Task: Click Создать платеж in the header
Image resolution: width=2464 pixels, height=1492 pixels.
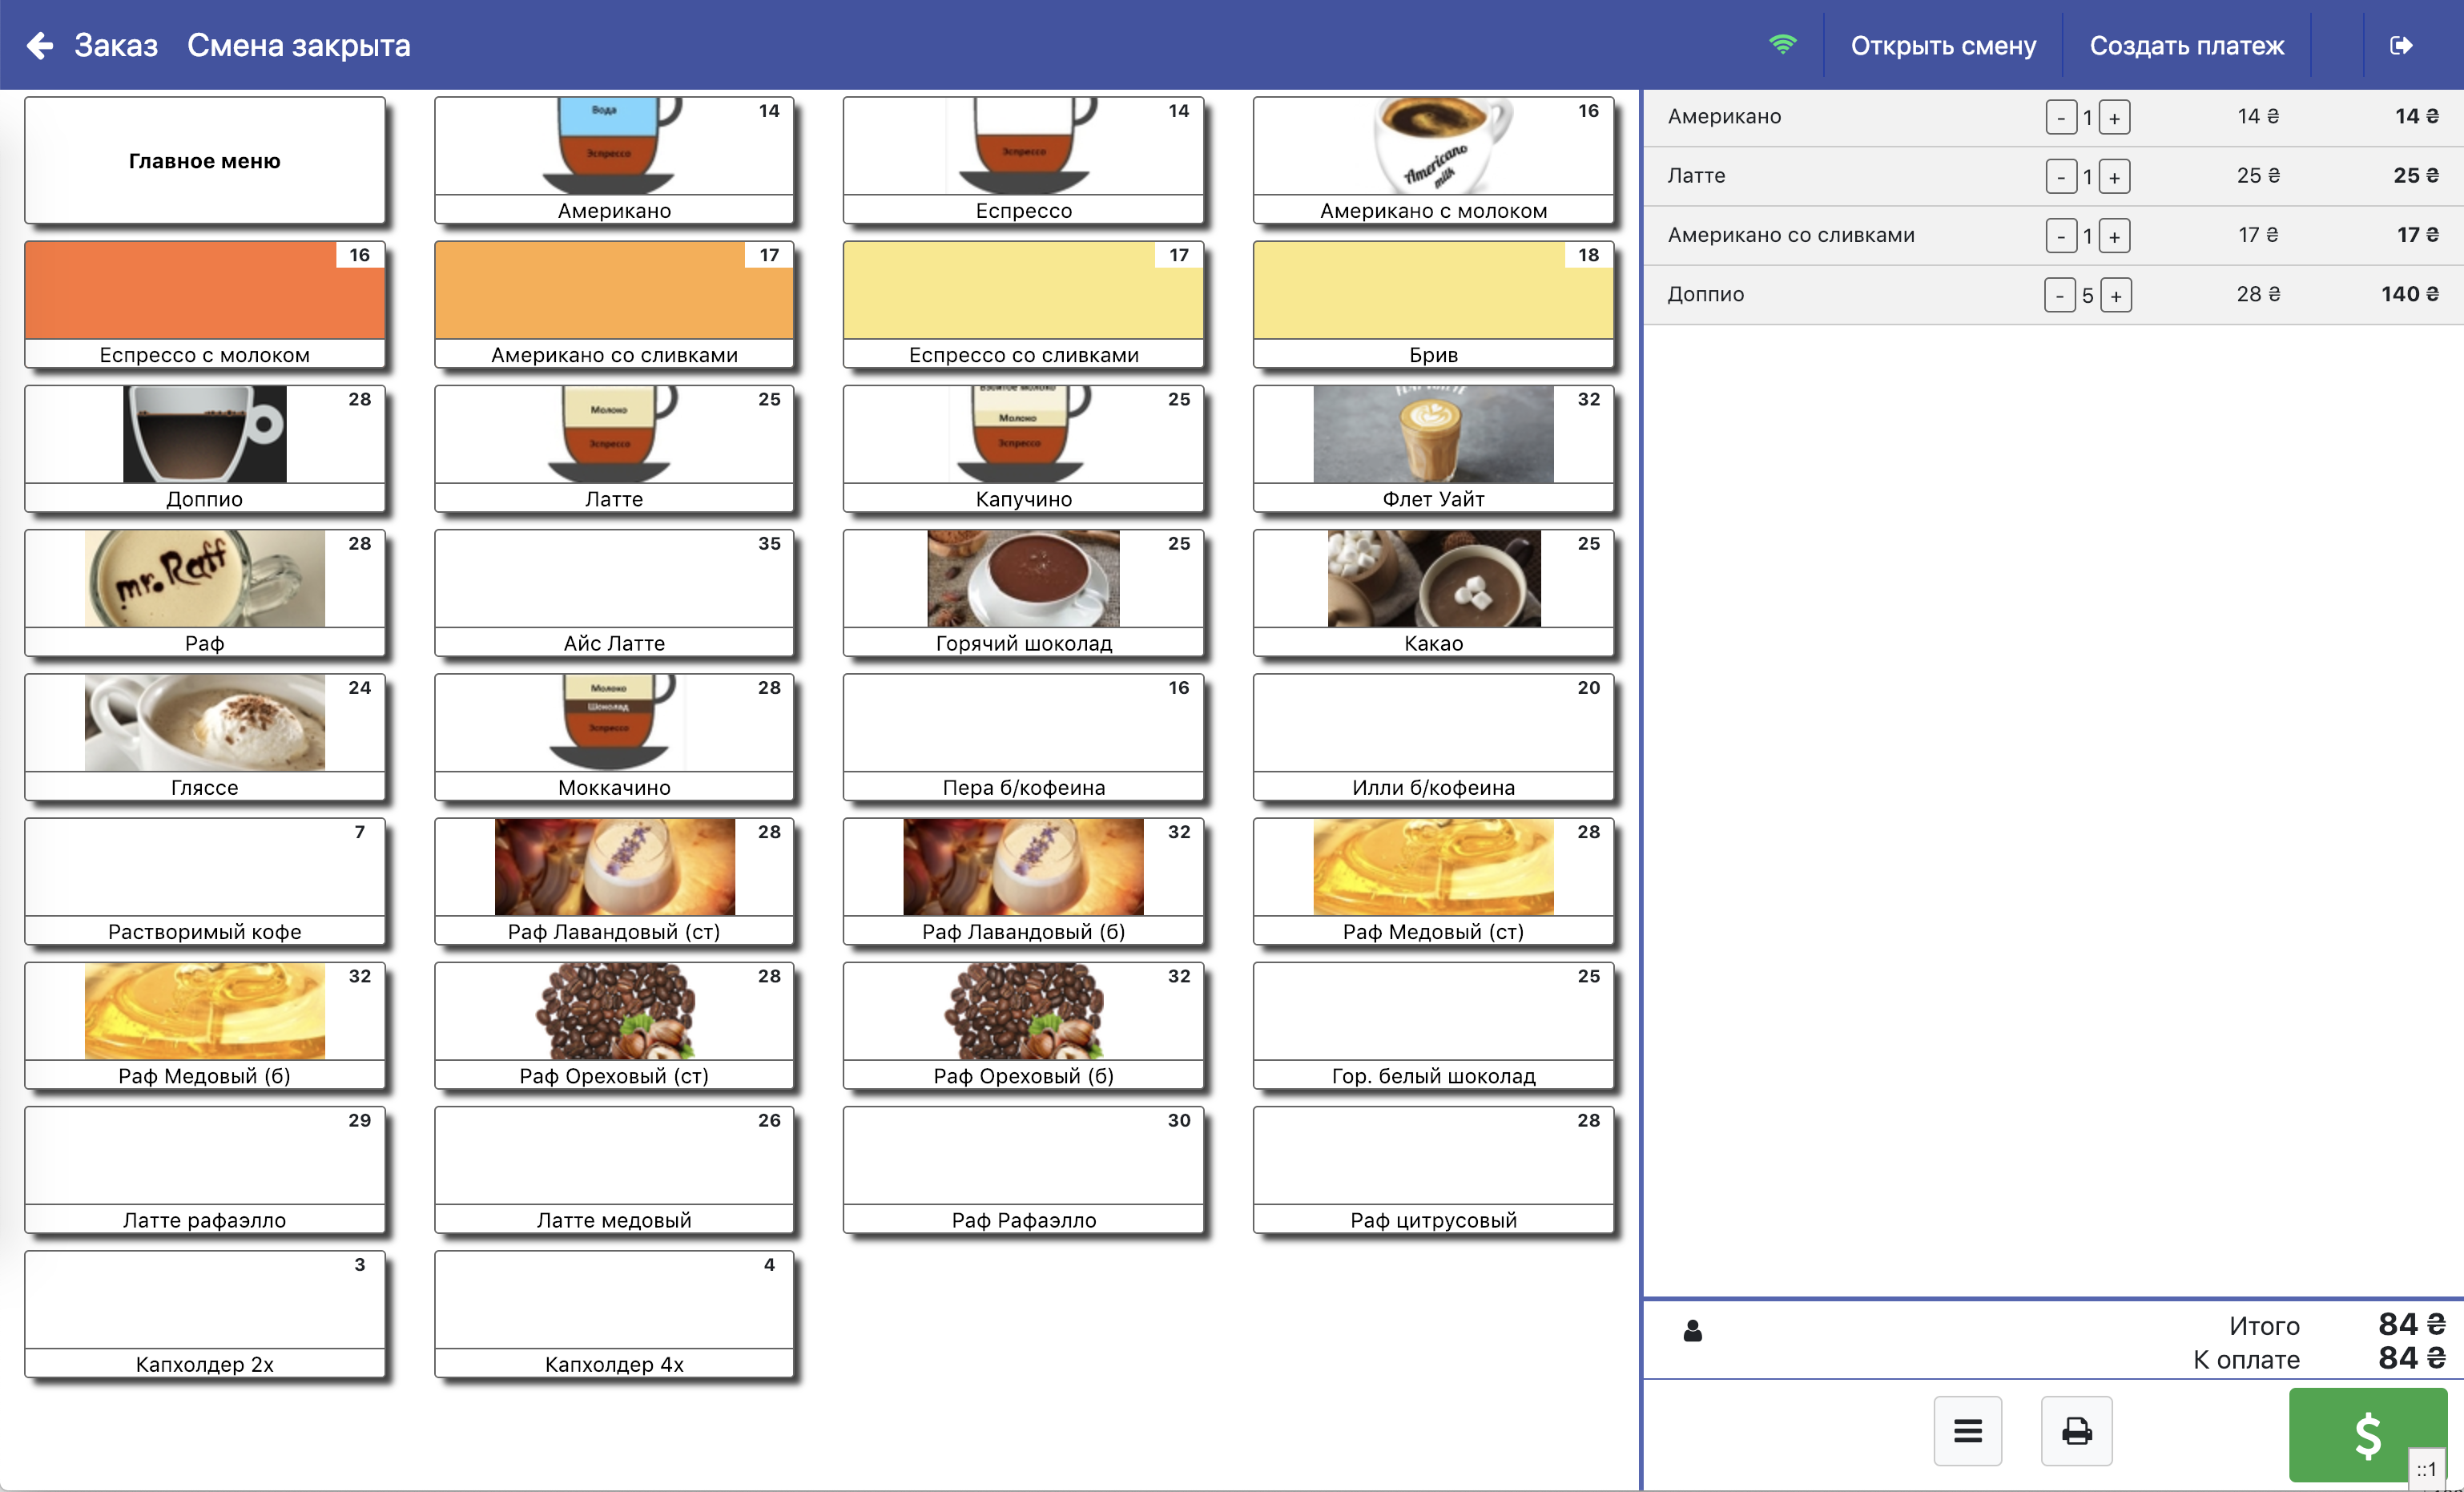Action: (x=2186, y=45)
